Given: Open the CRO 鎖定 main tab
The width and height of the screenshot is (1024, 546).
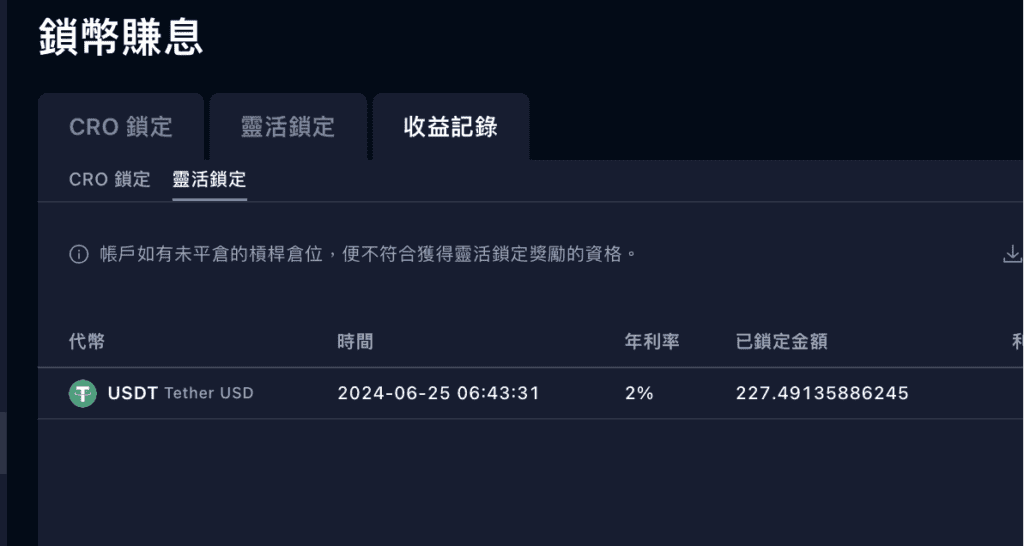Looking at the screenshot, I should tap(121, 127).
